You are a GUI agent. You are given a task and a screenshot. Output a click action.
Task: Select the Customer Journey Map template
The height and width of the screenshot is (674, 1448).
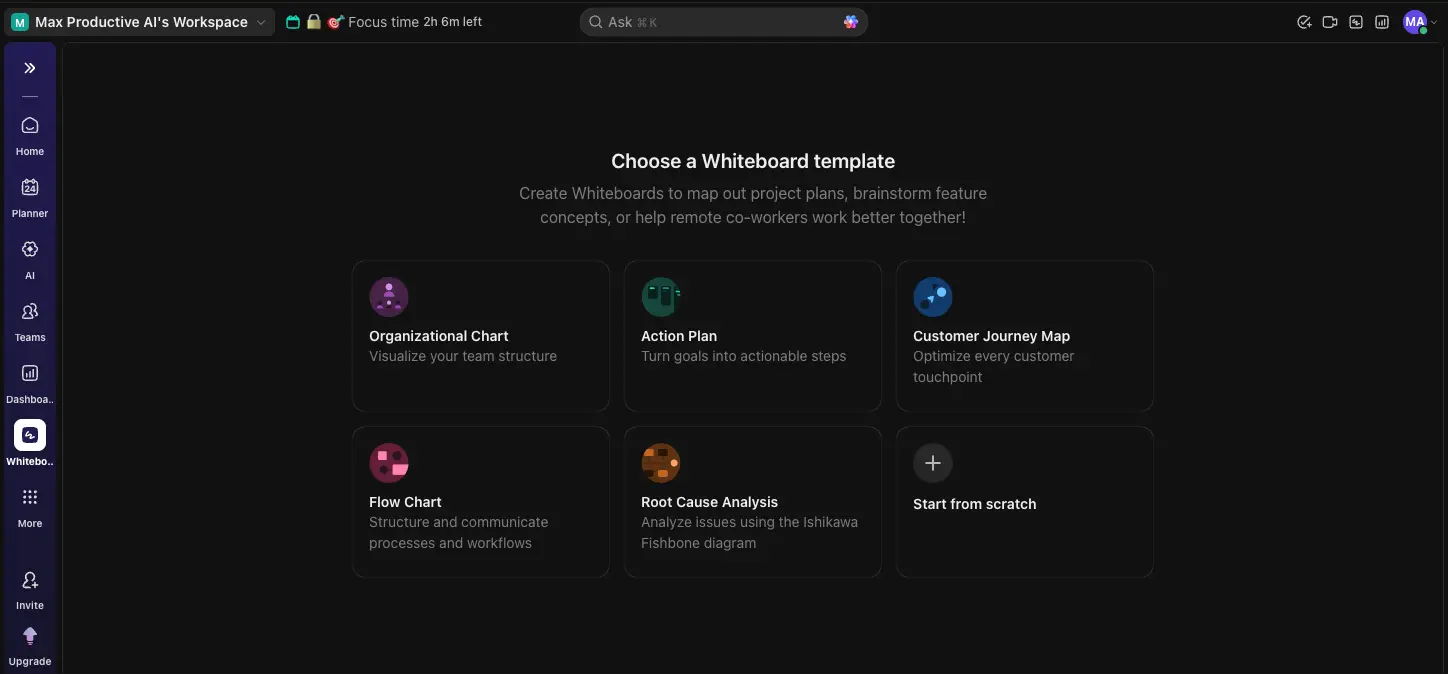(x=1024, y=336)
